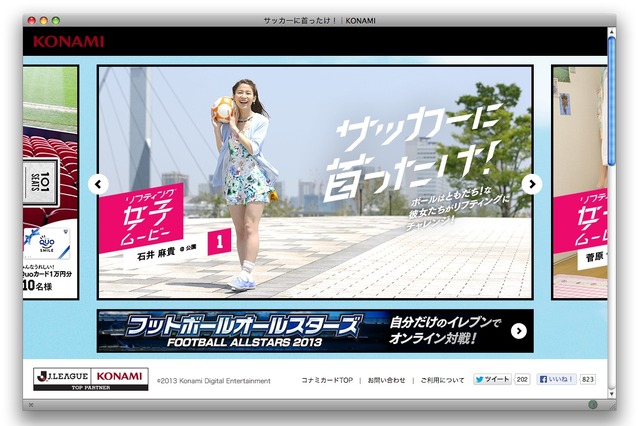The height and width of the screenshot is (426, 639).
Task: Click the vertical scrollbar thumb
Action: [x=612, y=101]
